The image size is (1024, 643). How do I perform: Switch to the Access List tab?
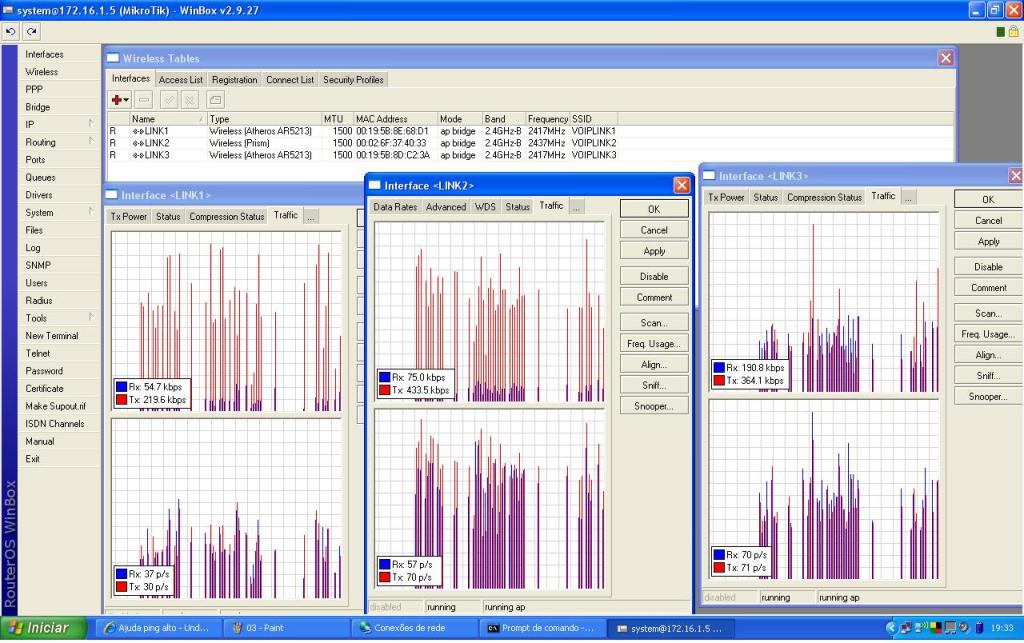click(x=180, y=80)
